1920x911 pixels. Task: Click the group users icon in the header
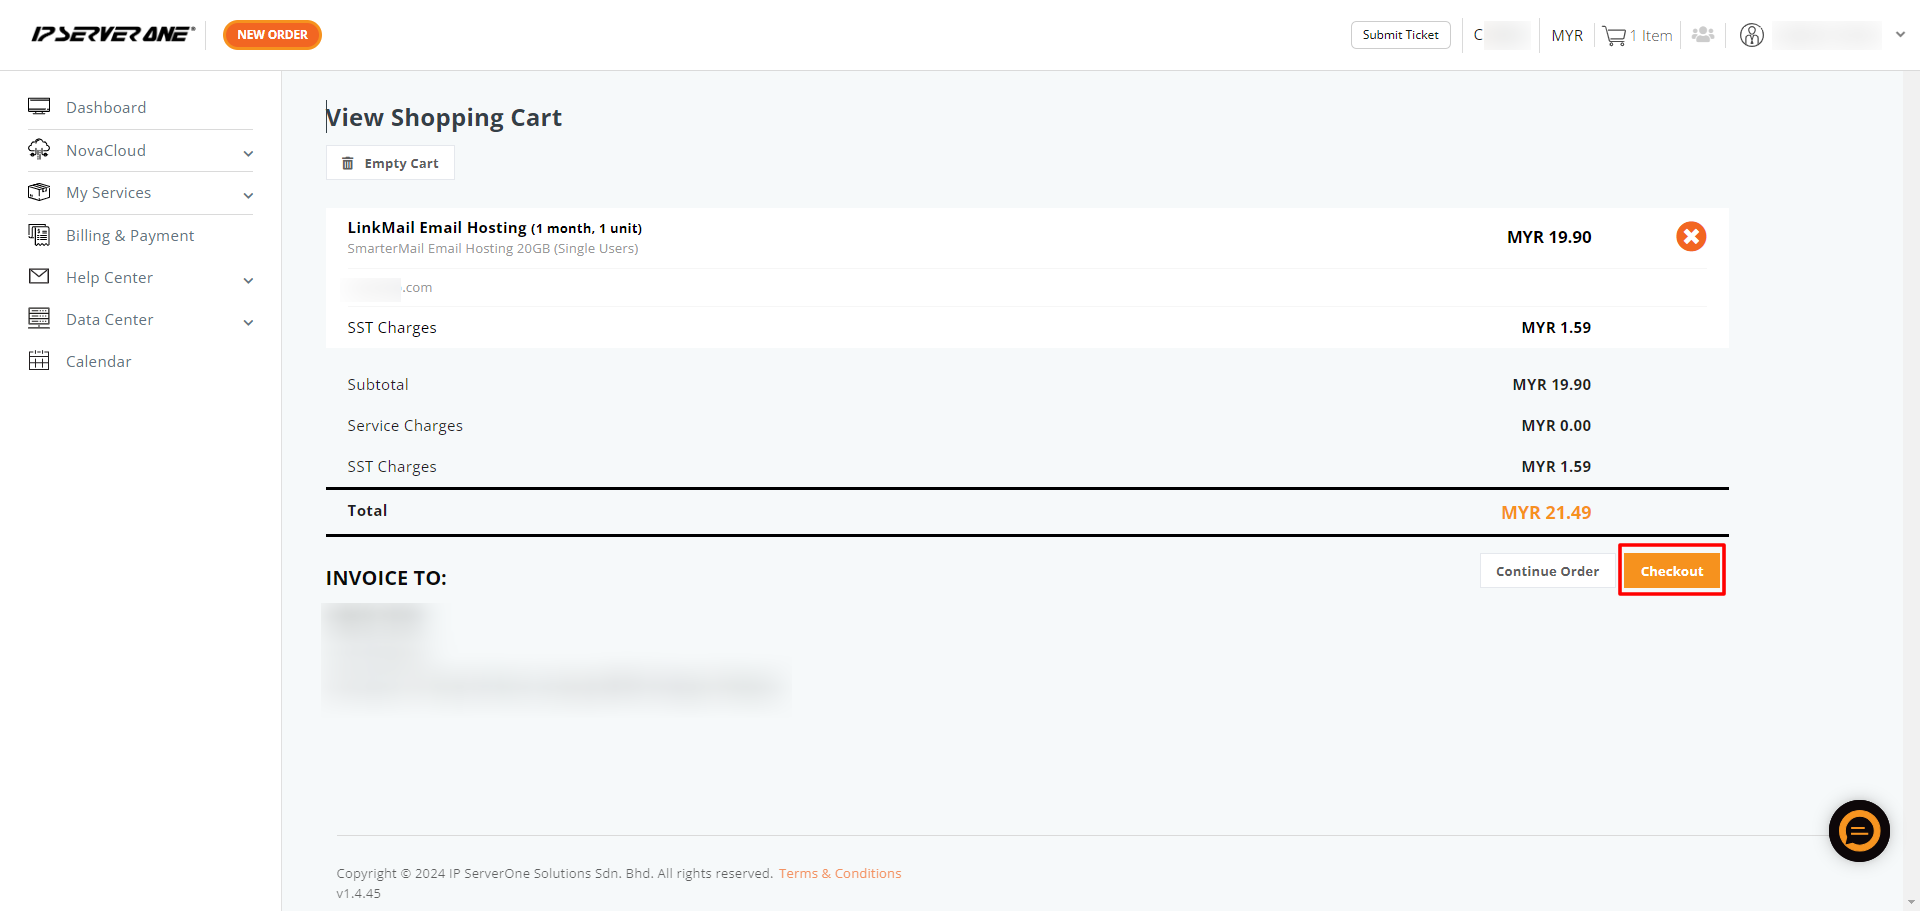pos(1703,35)
